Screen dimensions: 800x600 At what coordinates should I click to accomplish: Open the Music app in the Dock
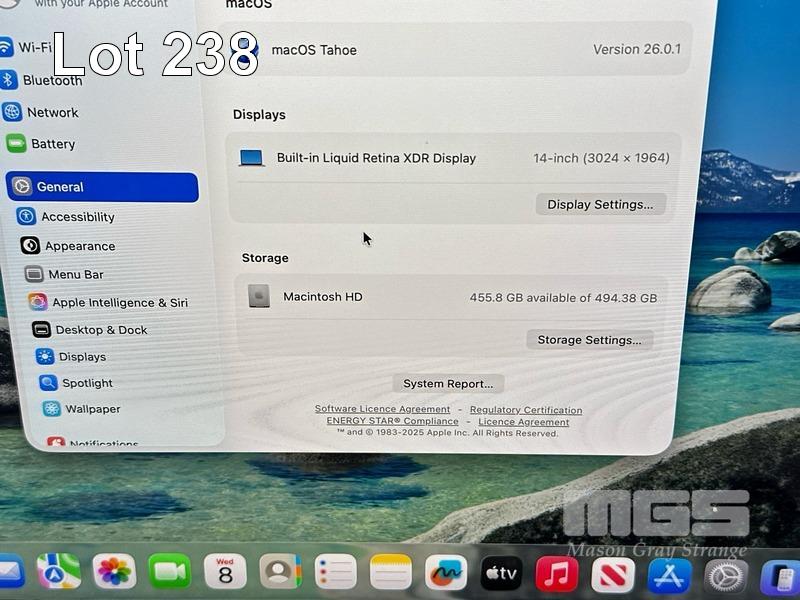click(x=557, y=574)
